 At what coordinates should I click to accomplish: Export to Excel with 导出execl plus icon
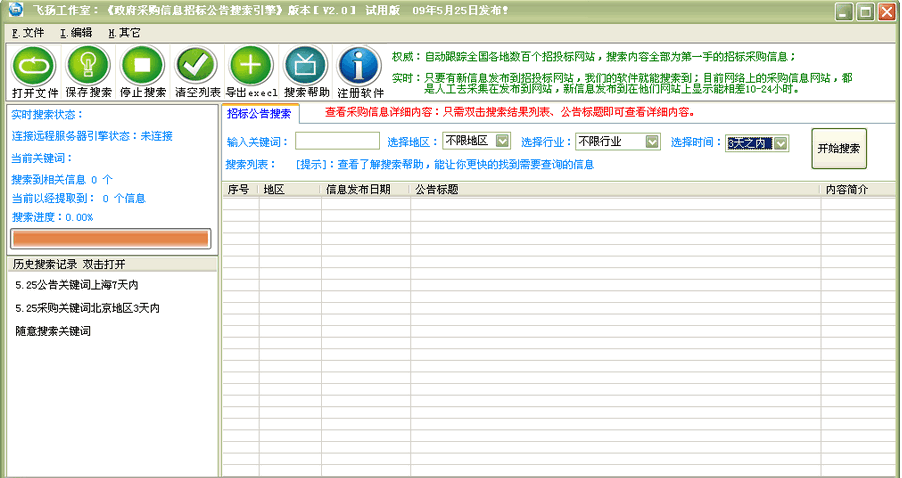251,66
